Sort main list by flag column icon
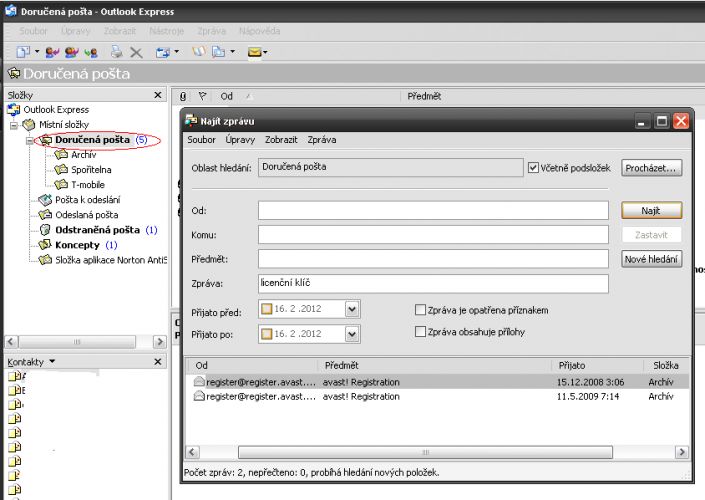Screen dimensions: 705x500 click(203, 96)
